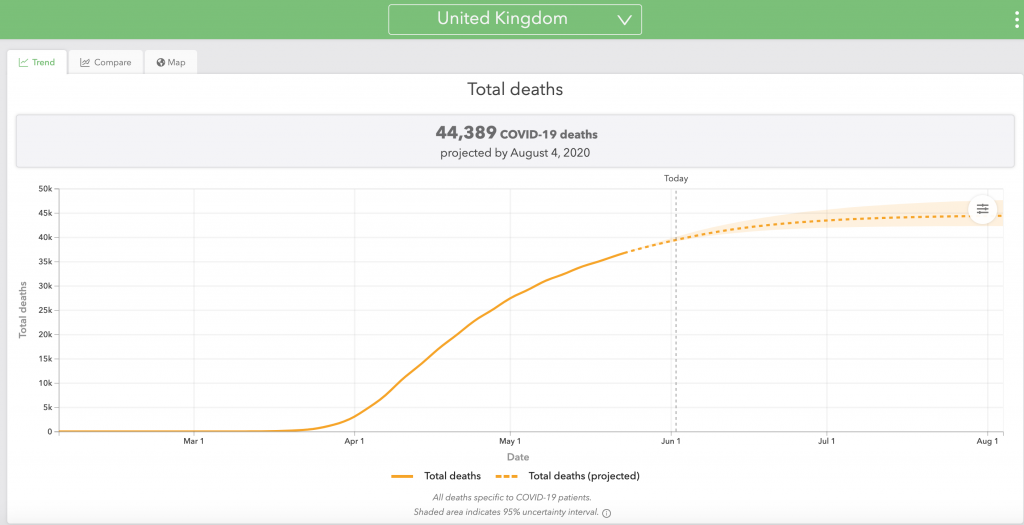The height and width of the screenshot is (525, 1024).
Task: Switch to the Trend tab
Action: coord(37,63)
